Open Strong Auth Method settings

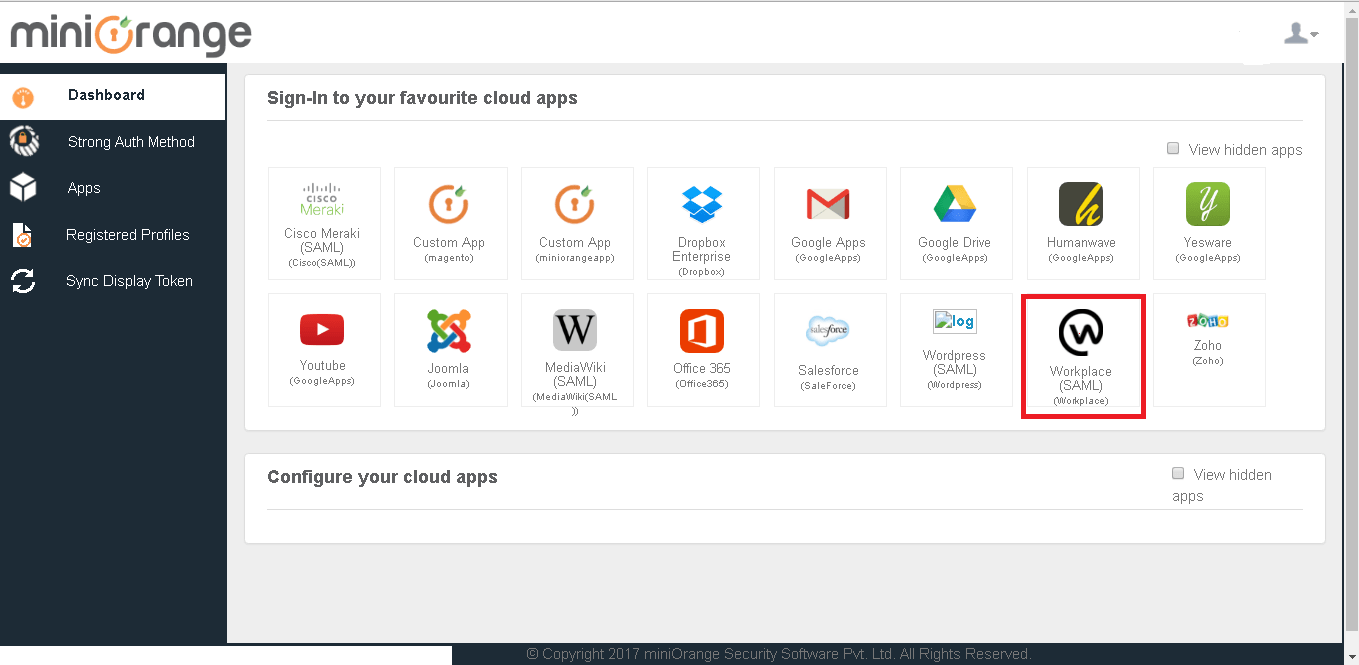pos(130,142)
